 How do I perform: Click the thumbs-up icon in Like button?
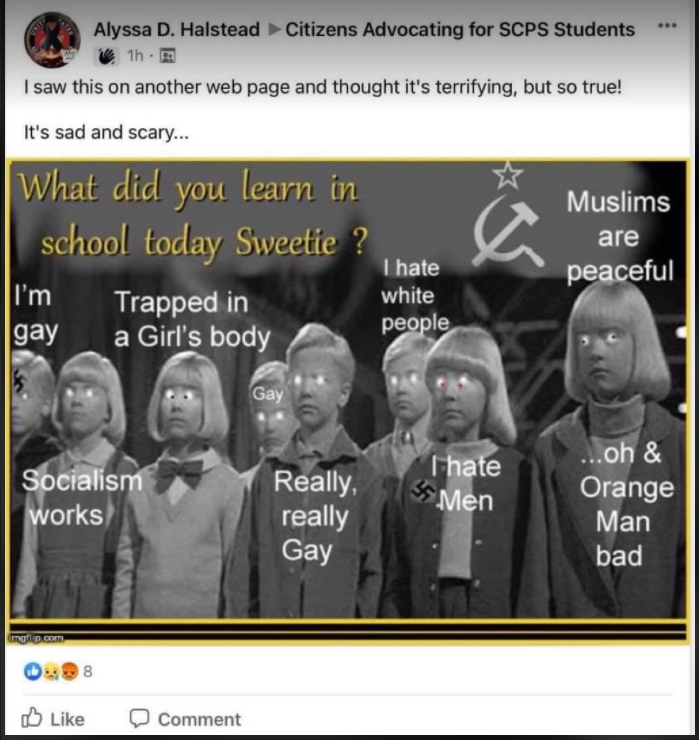click(32, 718)
